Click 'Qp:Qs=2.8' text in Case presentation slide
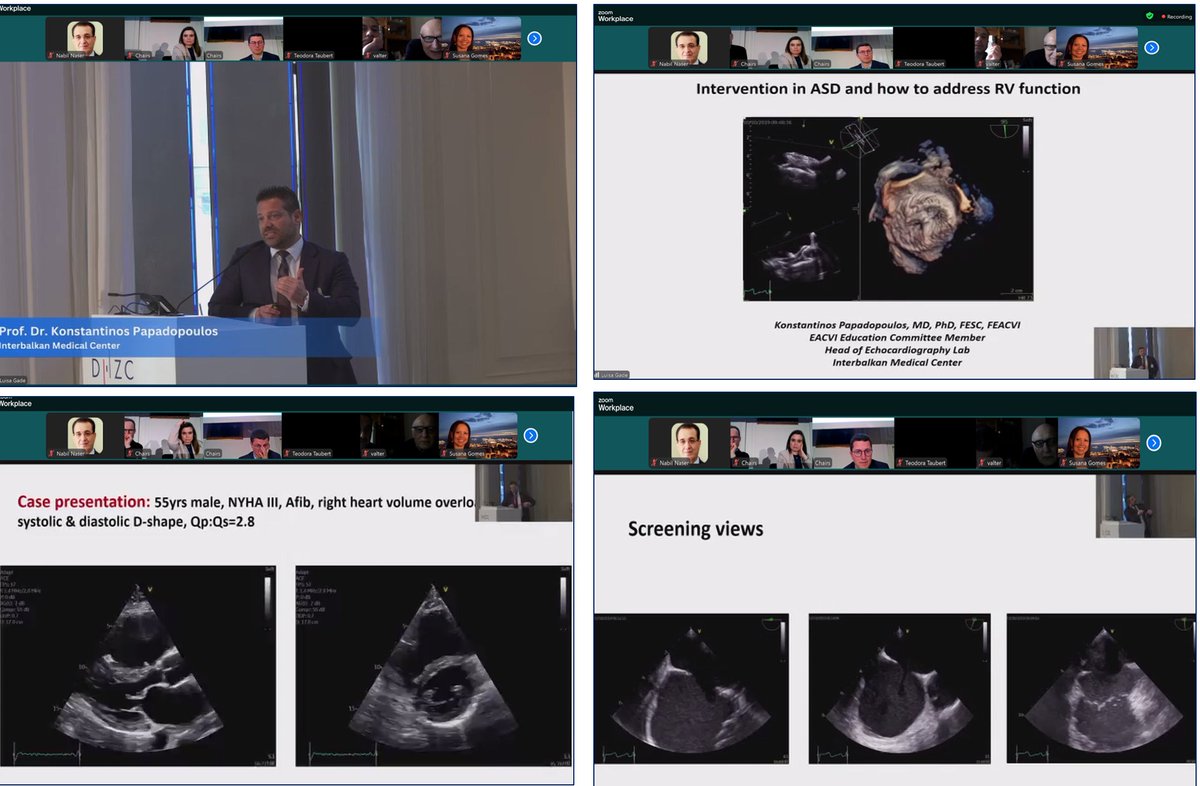Screen dimensions: 1200x786 click(x=212, y=521)
